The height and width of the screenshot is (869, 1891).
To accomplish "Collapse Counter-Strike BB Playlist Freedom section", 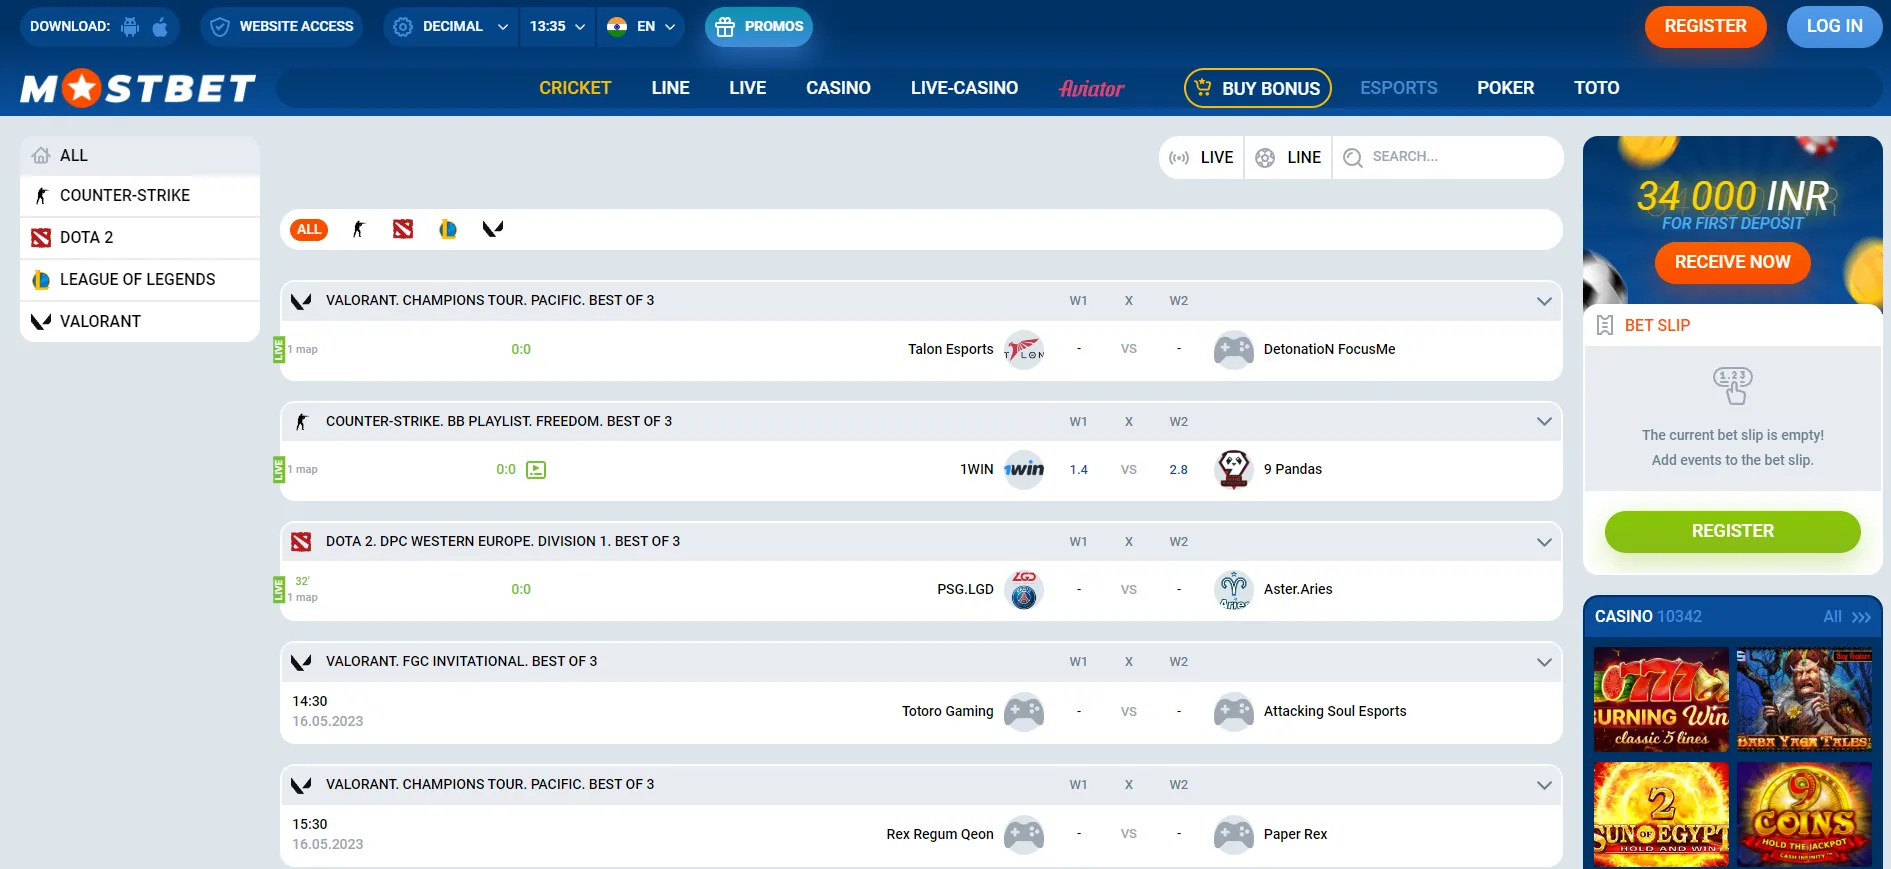I will [1544, 422].
